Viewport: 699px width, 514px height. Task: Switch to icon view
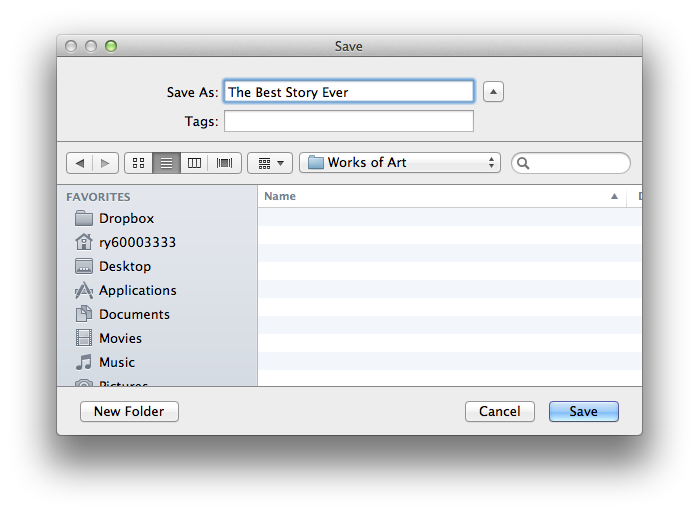click(139, 163)
